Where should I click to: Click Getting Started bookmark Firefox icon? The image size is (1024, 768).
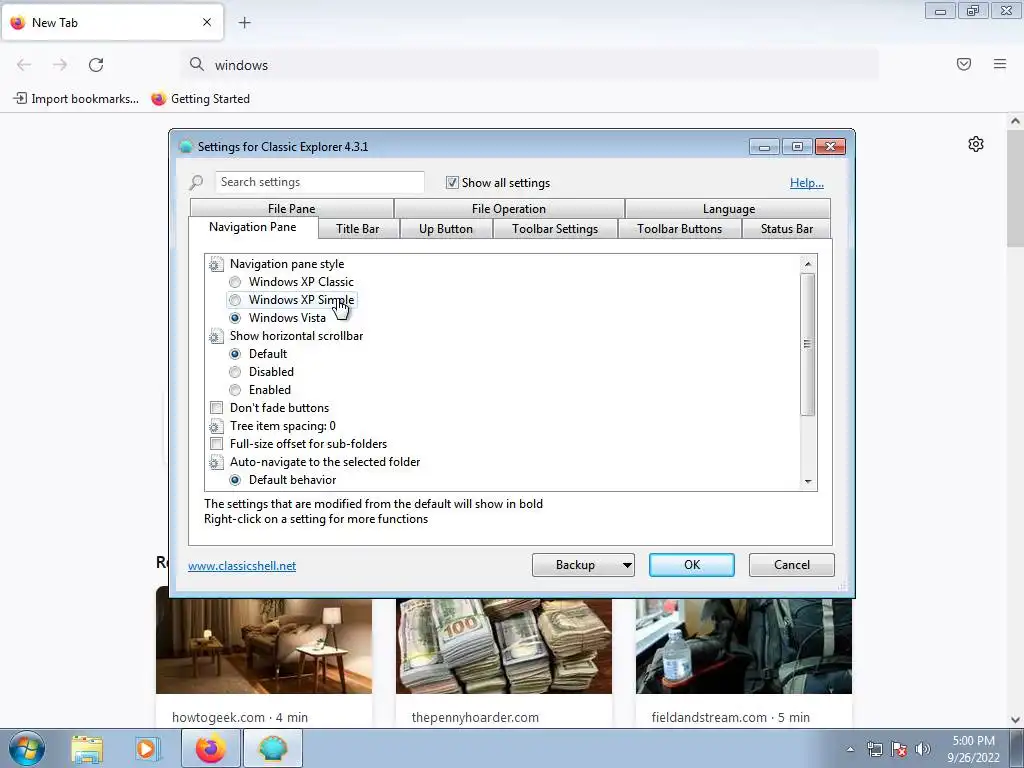click(x=159, y=99)
